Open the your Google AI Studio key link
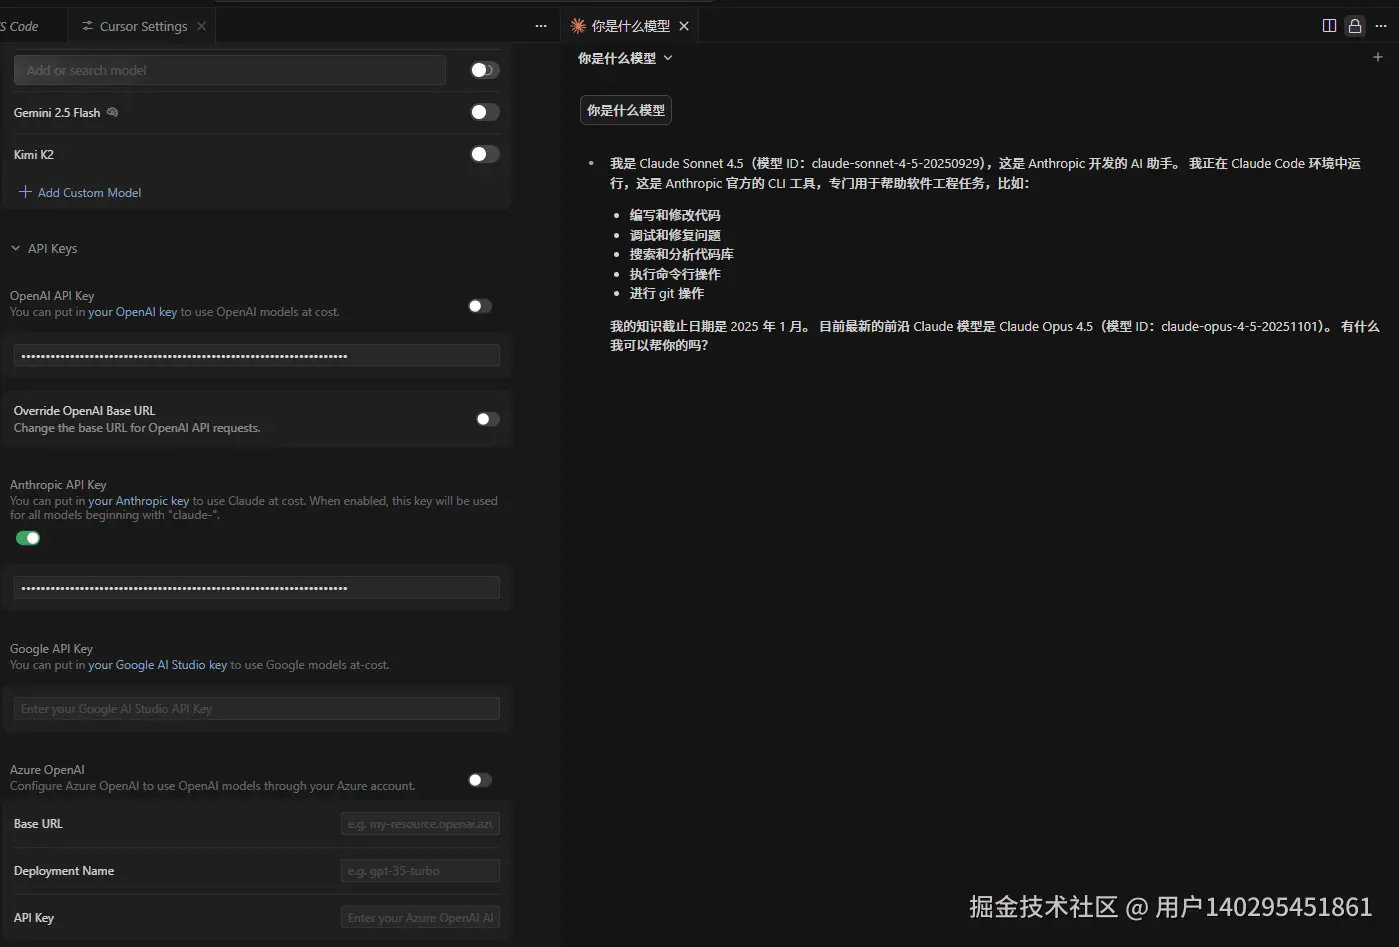The height and width of the screenshot is (947, 1399). (157, 664)
